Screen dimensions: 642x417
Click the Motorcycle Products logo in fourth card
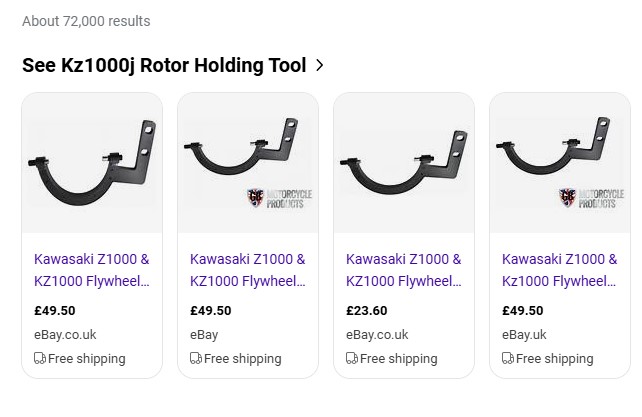591,197
